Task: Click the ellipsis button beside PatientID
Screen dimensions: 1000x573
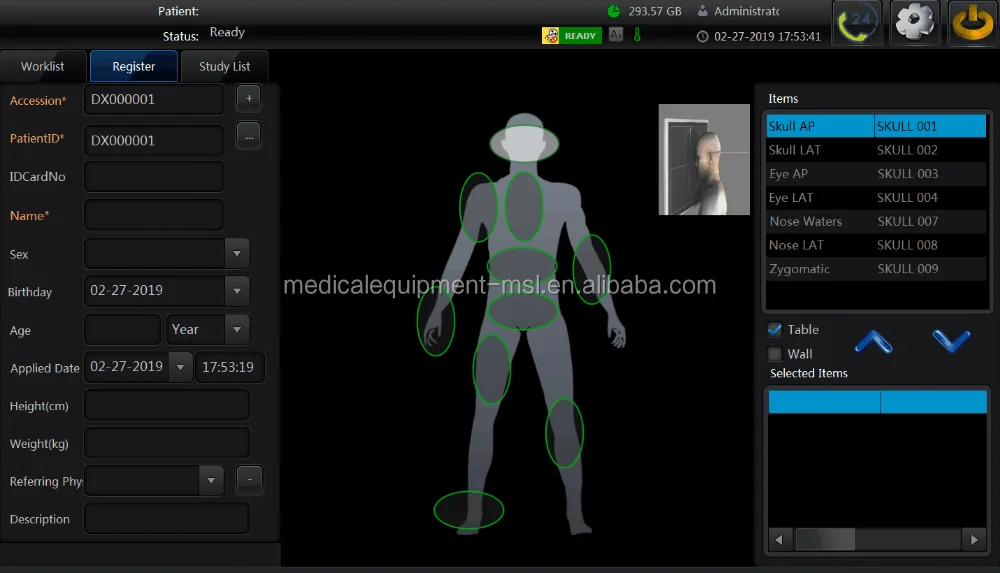Action: pyautogui.click(x=249, y=134)
